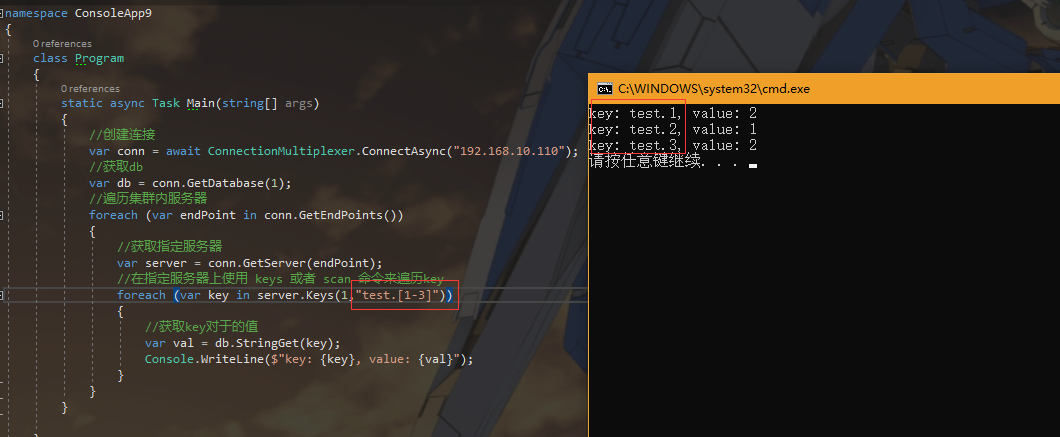Click the 'await' keyword
The image size is (1060, 437).
point(183,151)
